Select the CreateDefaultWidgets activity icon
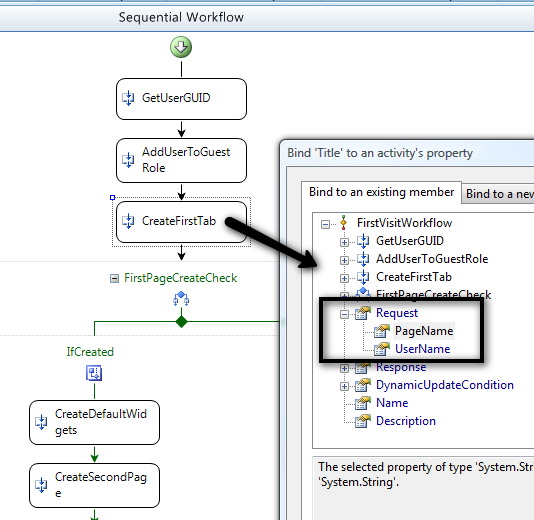Image resolution: width=534 pixels, height=520 pixels. (x=41, y=422)
